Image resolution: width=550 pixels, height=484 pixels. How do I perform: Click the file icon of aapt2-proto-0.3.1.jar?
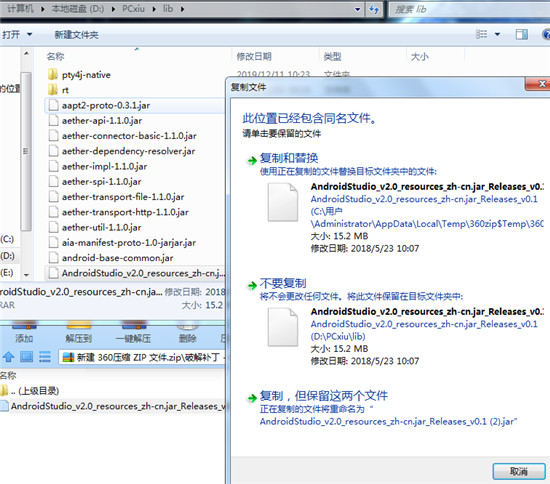(53, 106)
